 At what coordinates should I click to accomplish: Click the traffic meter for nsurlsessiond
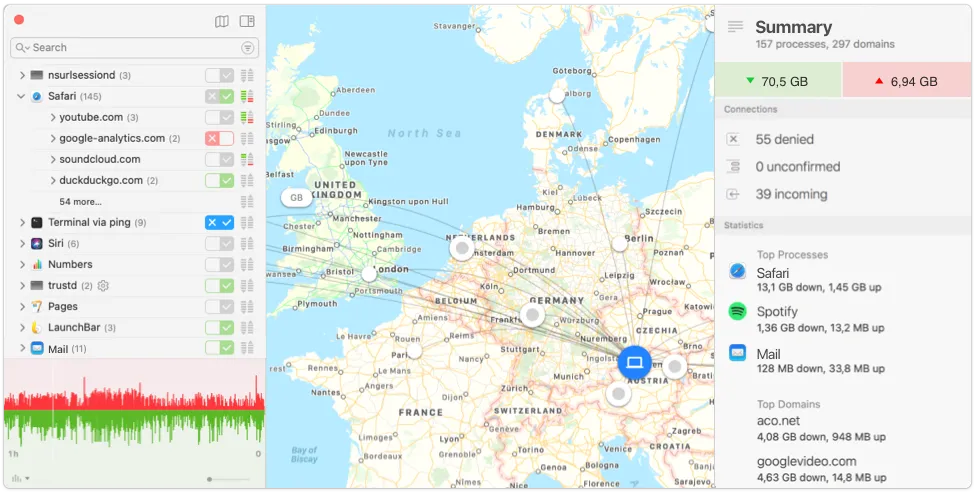[x=247, y=75]
